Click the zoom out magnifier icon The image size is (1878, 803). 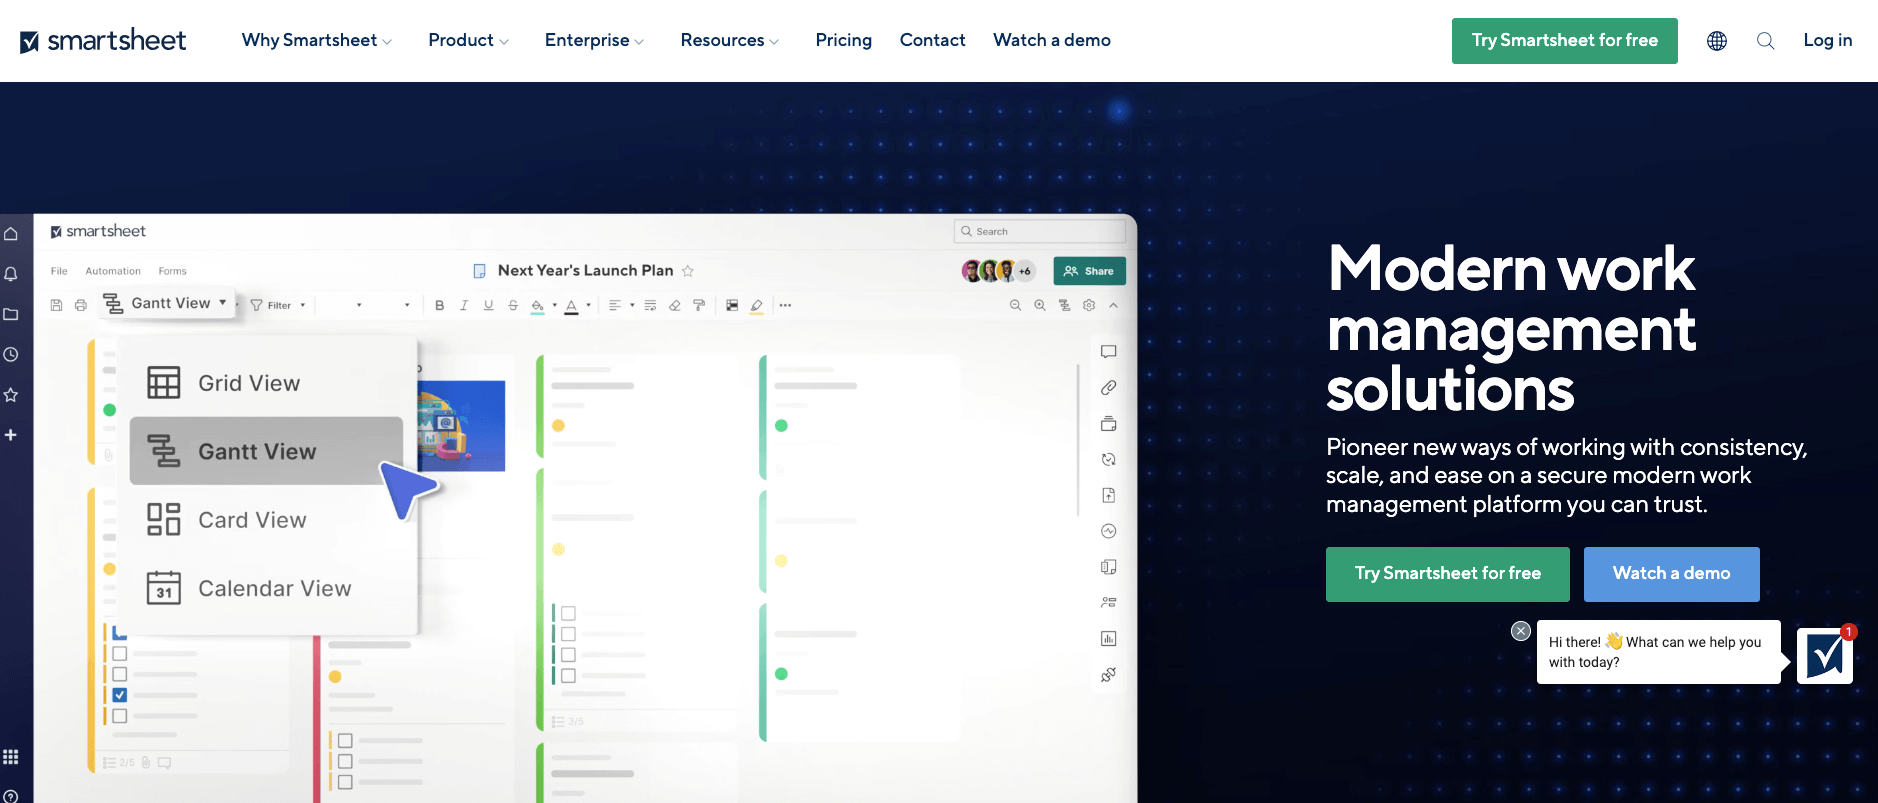pyautogui.click(x=1015, y=305)
